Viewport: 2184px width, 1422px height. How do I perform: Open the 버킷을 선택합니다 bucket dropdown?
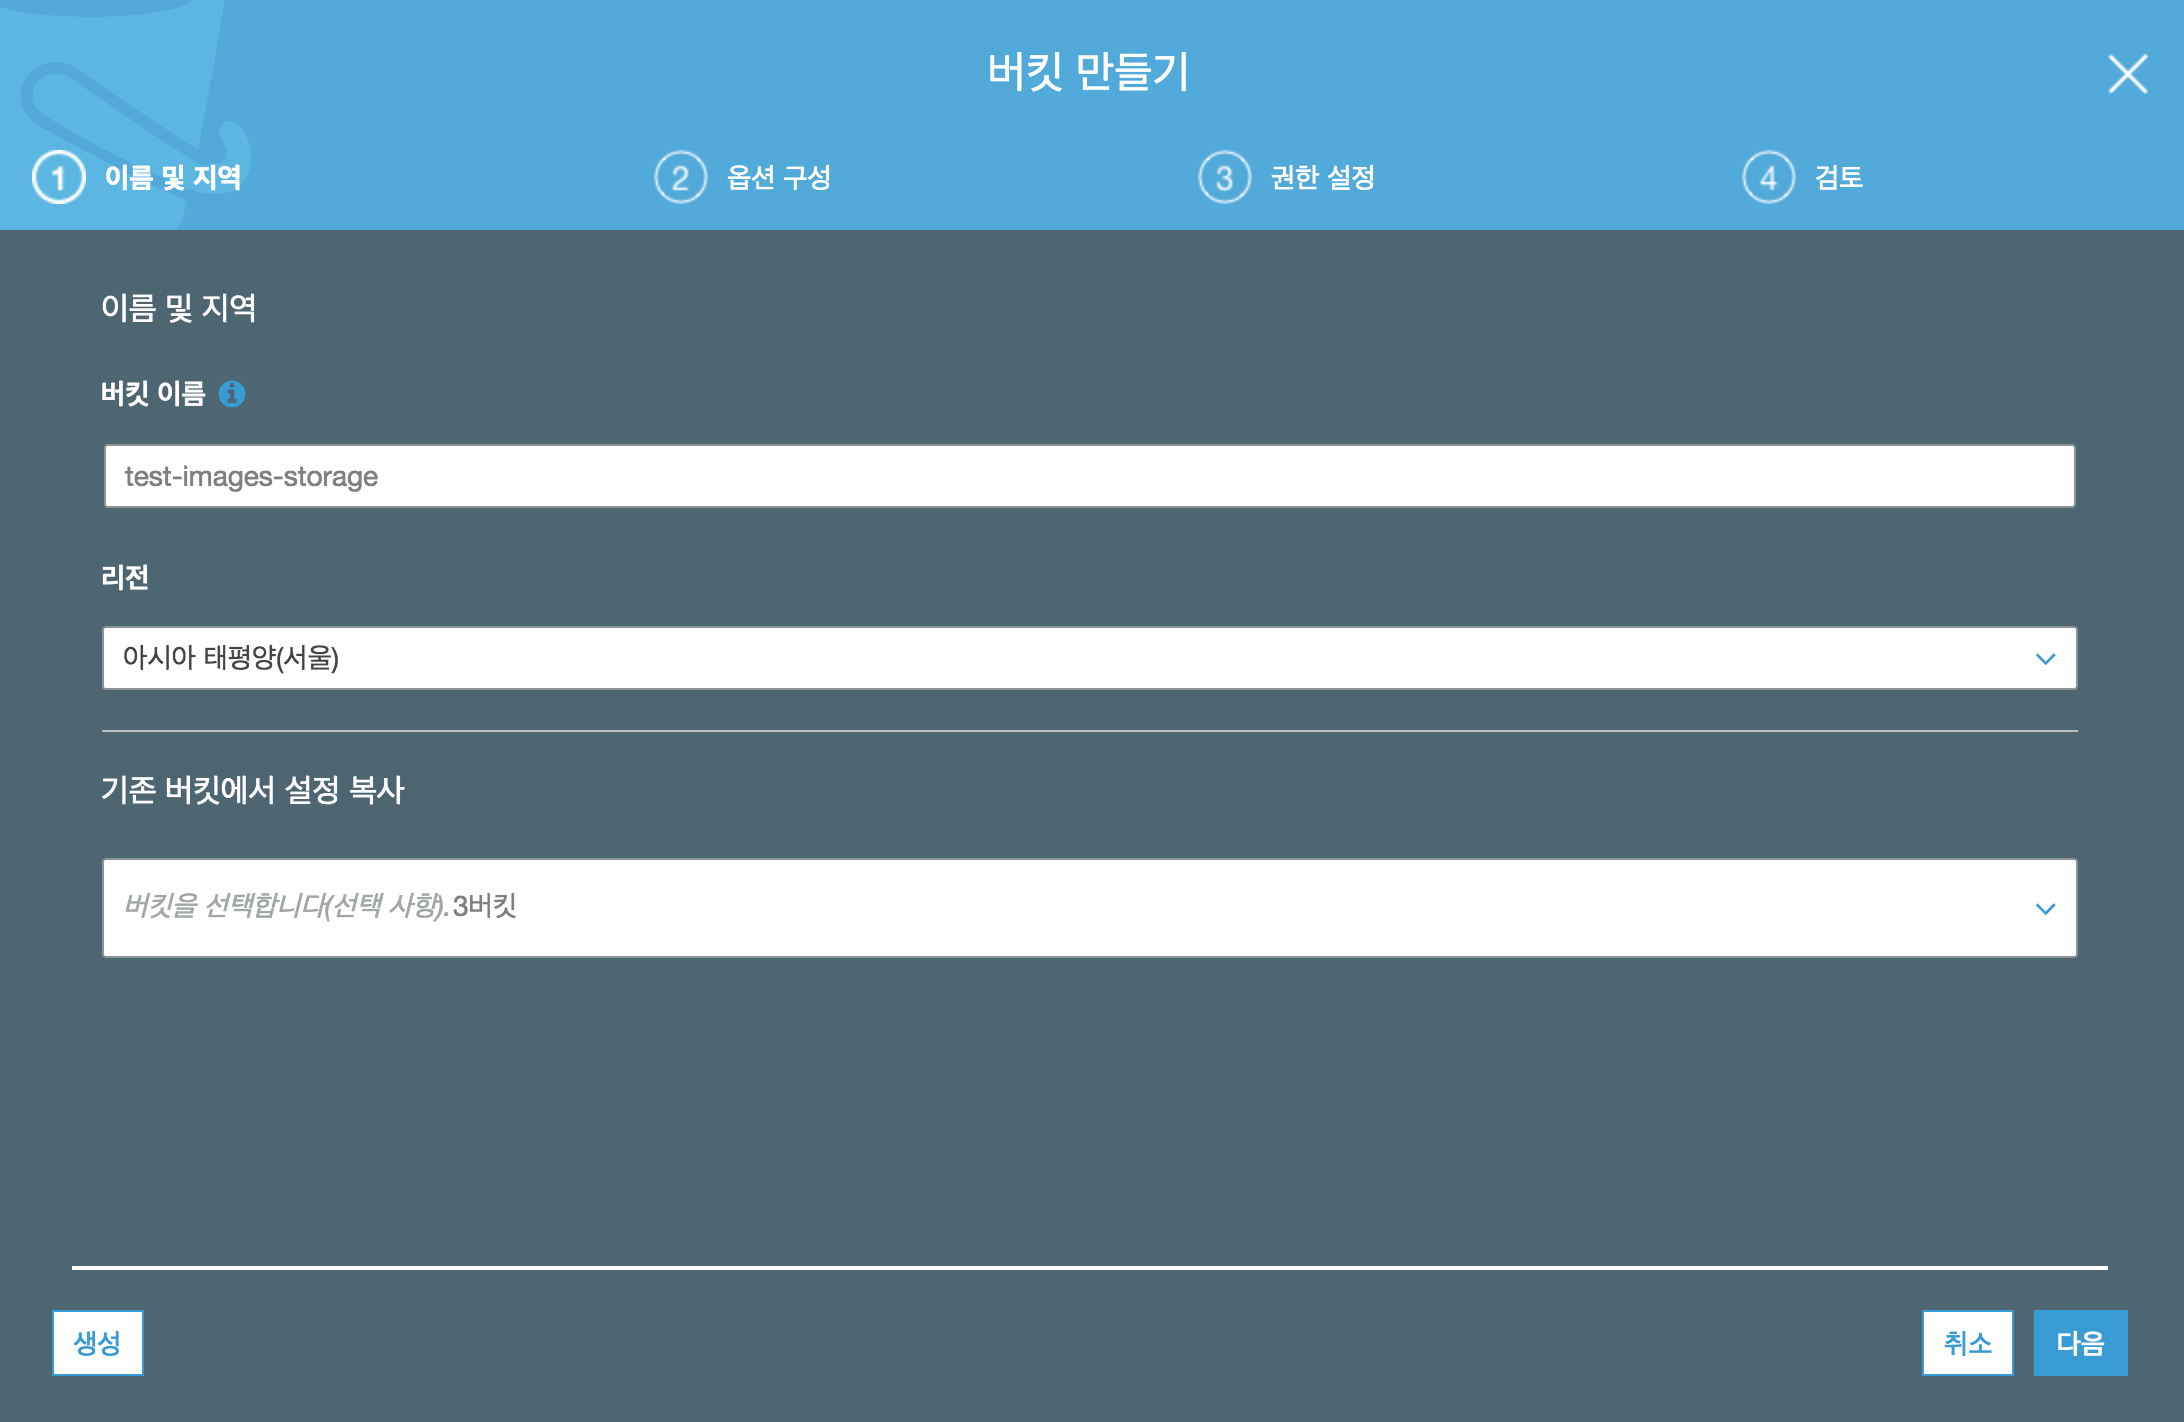[1088, 907]
